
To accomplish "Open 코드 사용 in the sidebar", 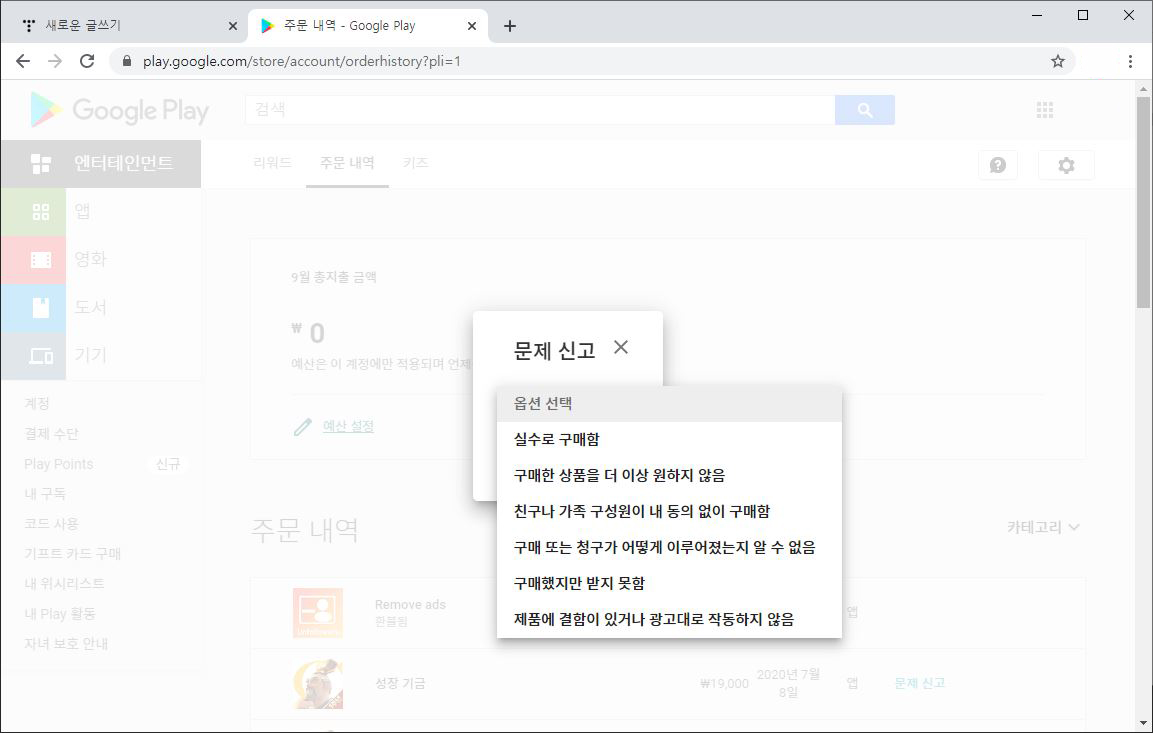I will click(x=51, y=523).
